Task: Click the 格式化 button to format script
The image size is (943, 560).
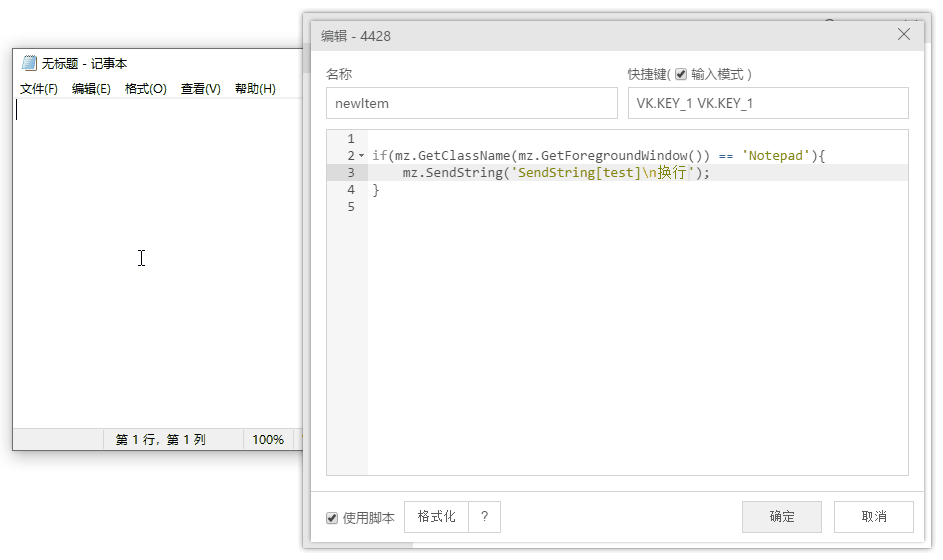Action: click(436, 517)
